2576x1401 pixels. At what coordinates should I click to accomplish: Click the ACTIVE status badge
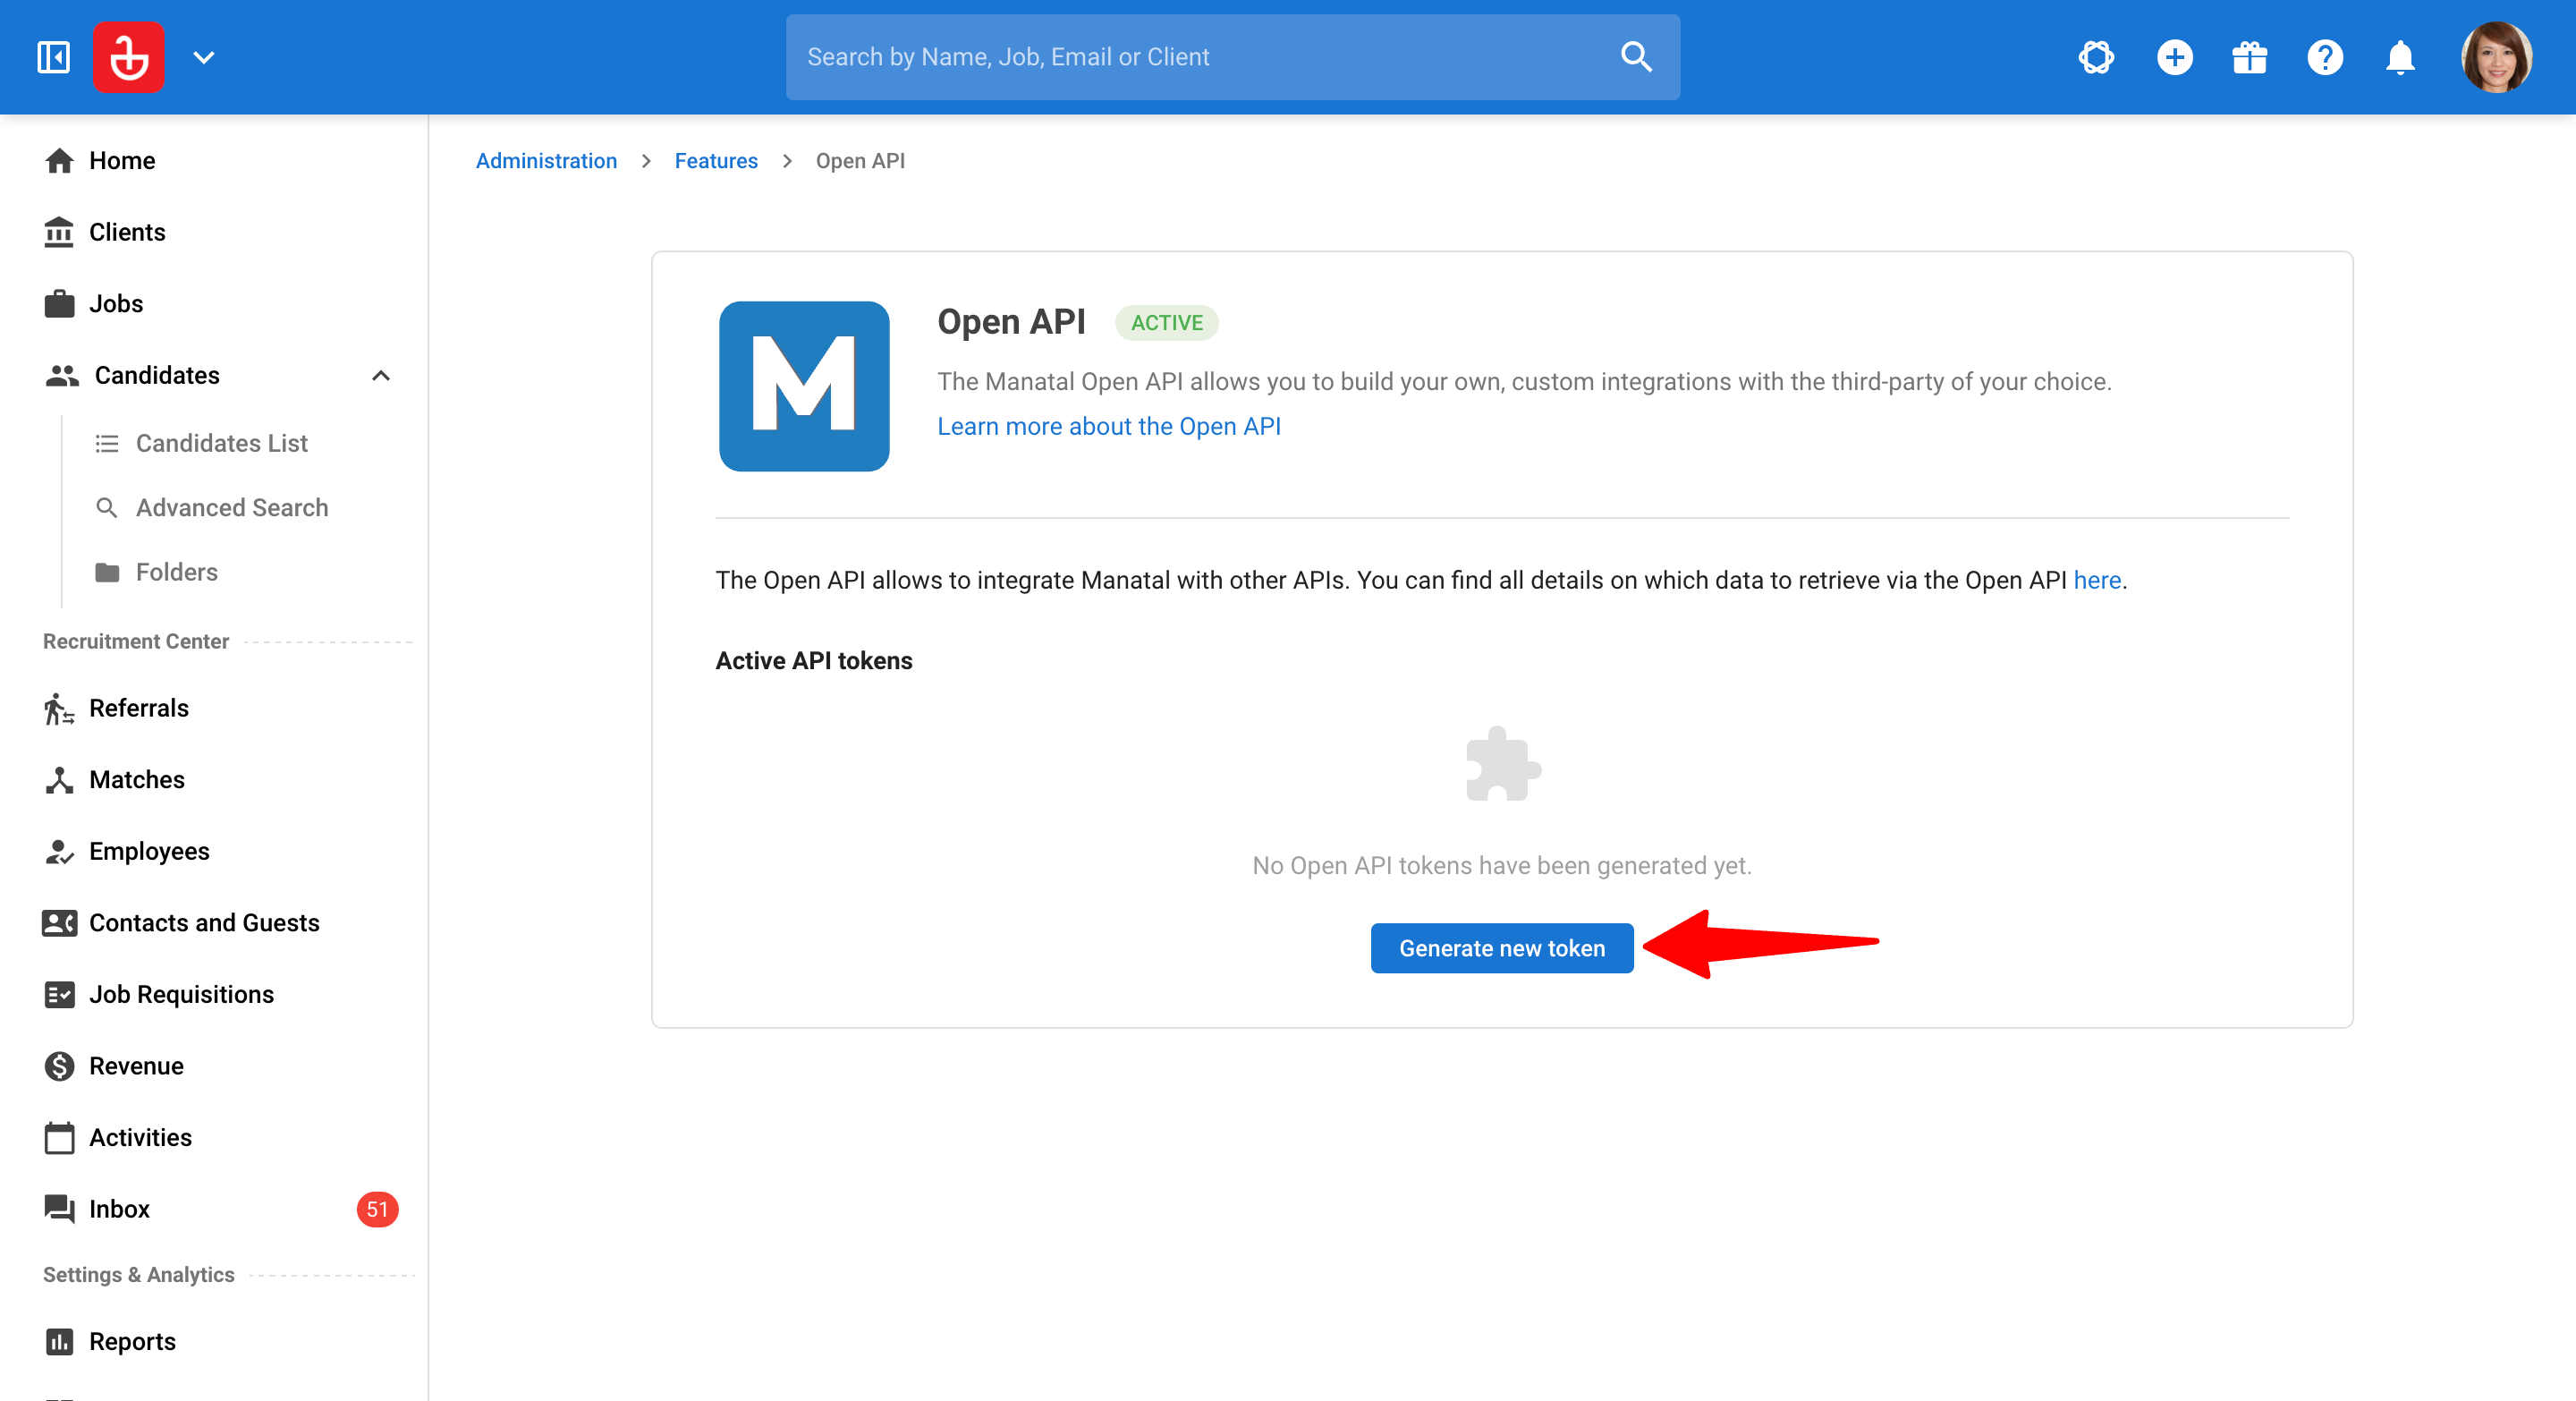1167,323
